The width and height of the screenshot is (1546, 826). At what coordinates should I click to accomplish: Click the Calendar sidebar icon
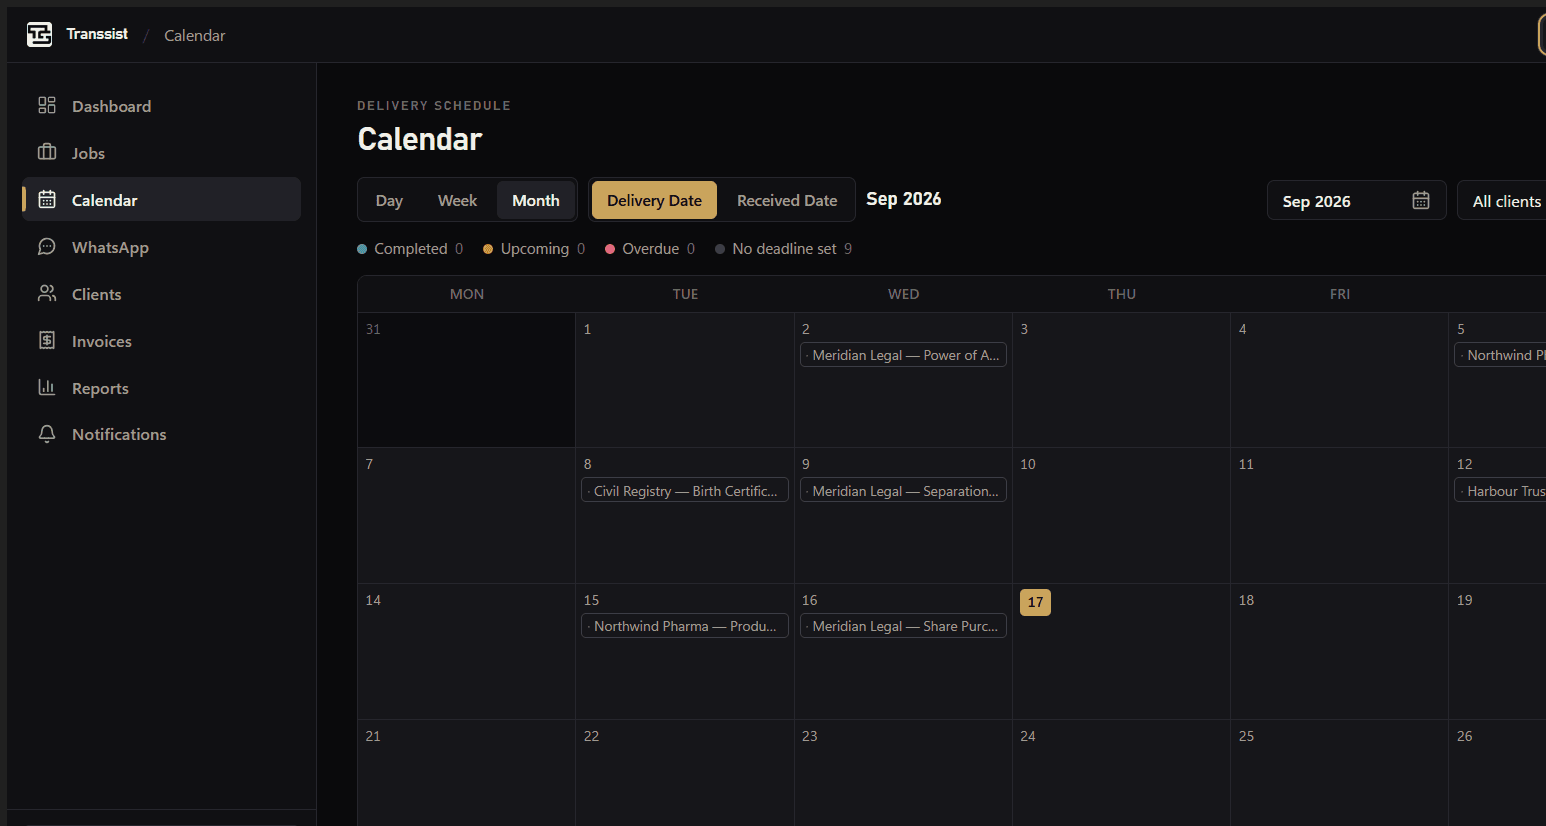click(x=47, y=199)
